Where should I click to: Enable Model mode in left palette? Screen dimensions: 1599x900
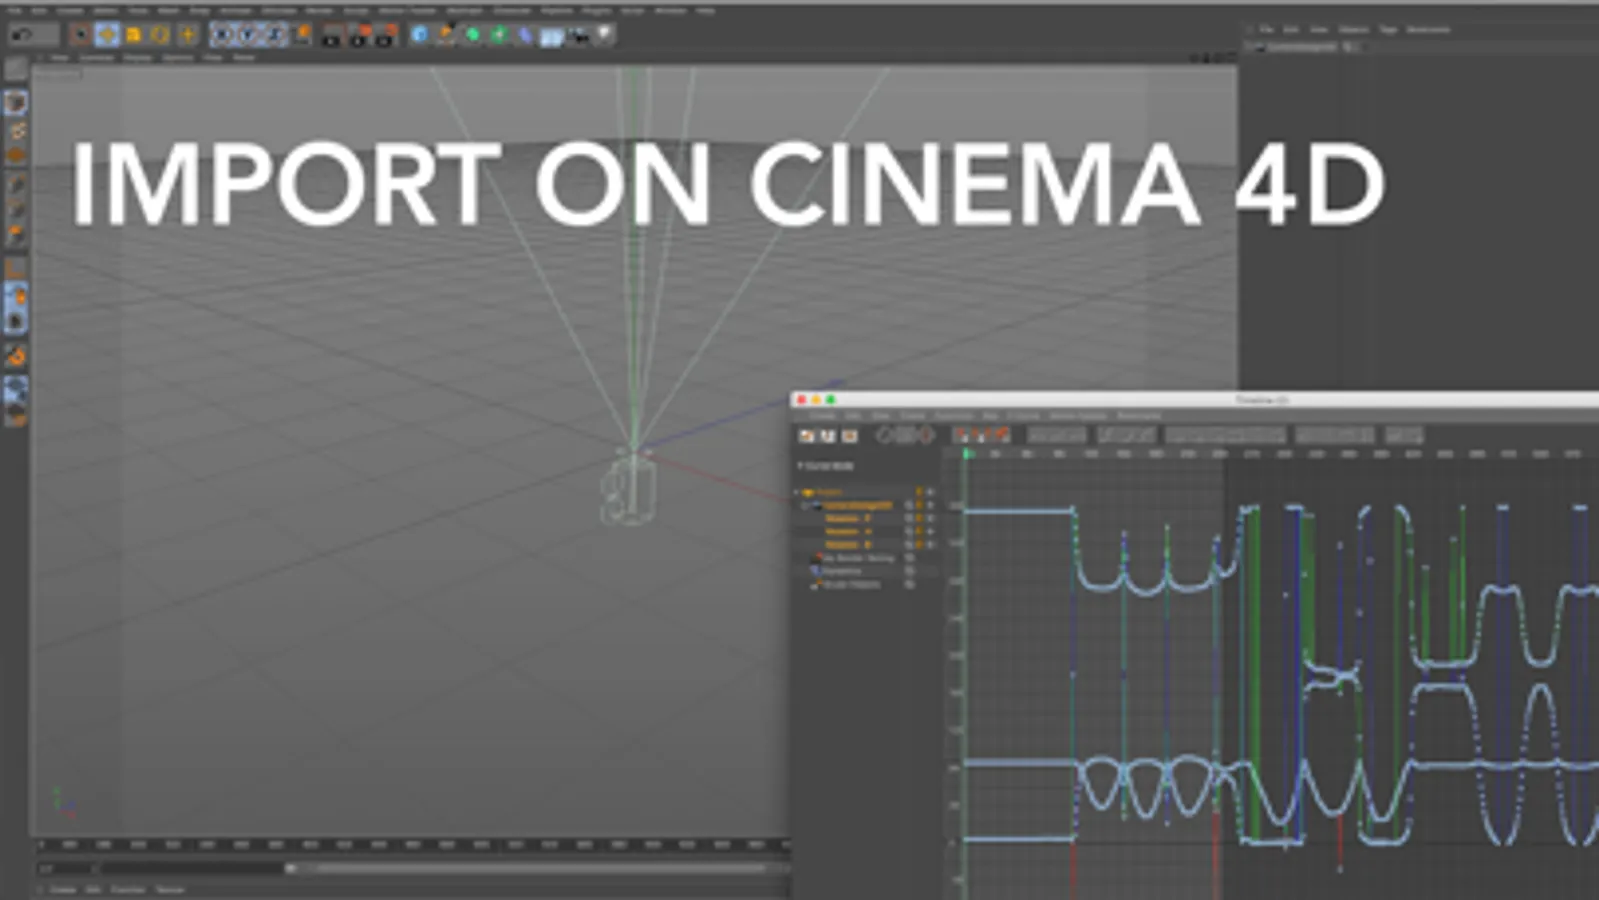pyautogui.click(x=15, y=103)
